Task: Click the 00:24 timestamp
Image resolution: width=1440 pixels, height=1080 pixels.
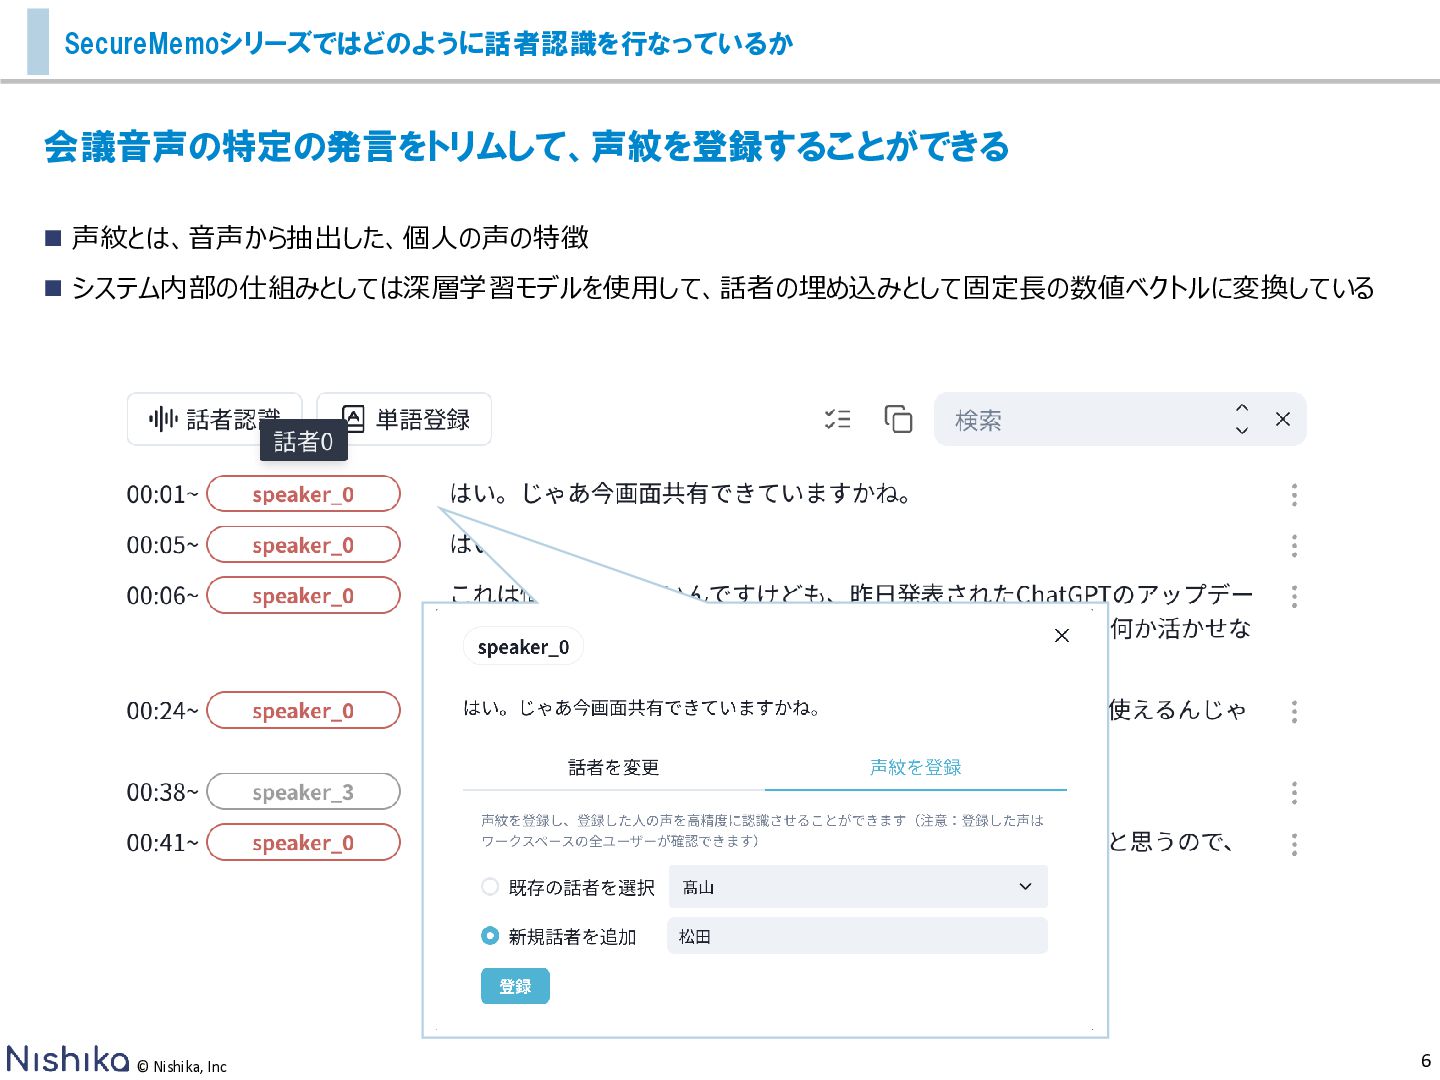Action: pos(161,710)
